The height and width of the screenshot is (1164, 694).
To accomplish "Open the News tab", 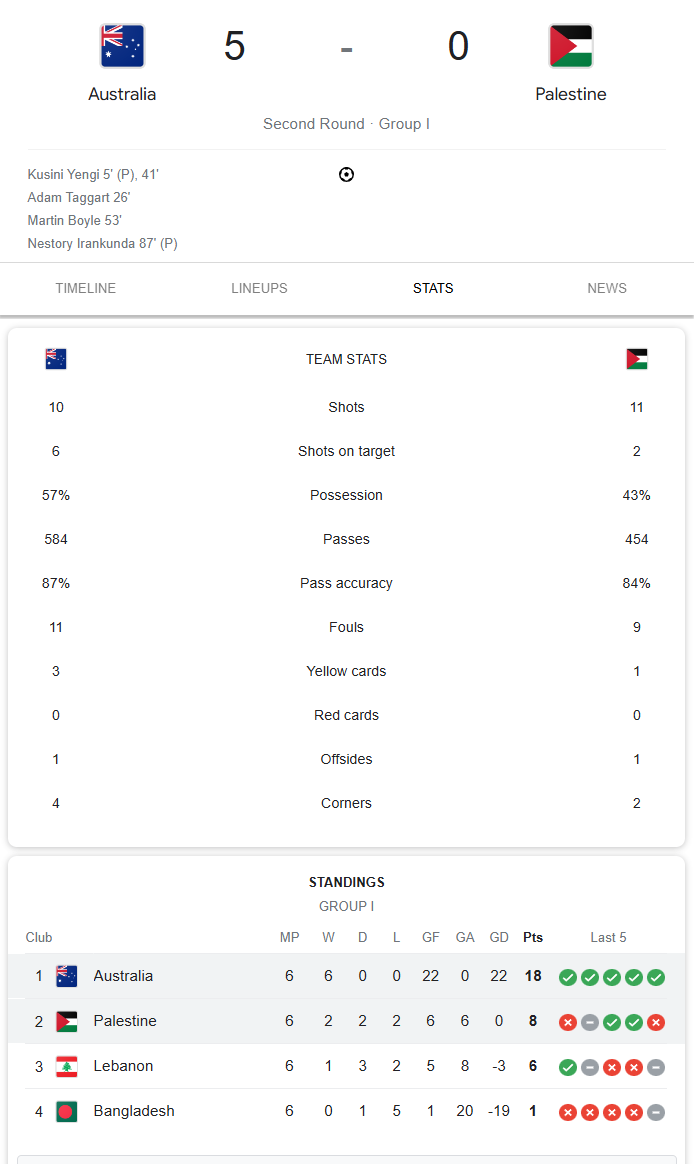I will (x=607, y=288).
